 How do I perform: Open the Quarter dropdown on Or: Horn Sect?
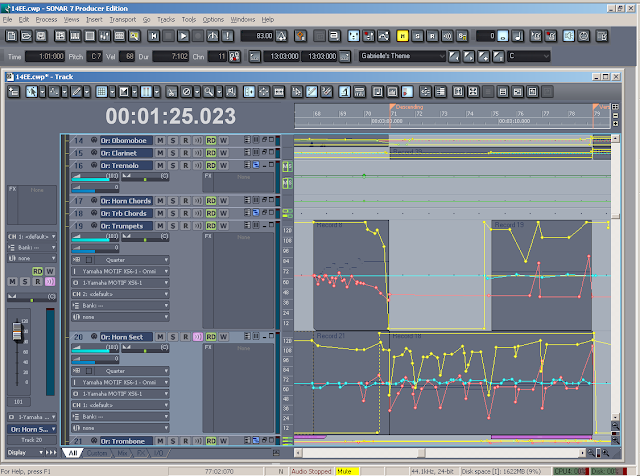120,371
